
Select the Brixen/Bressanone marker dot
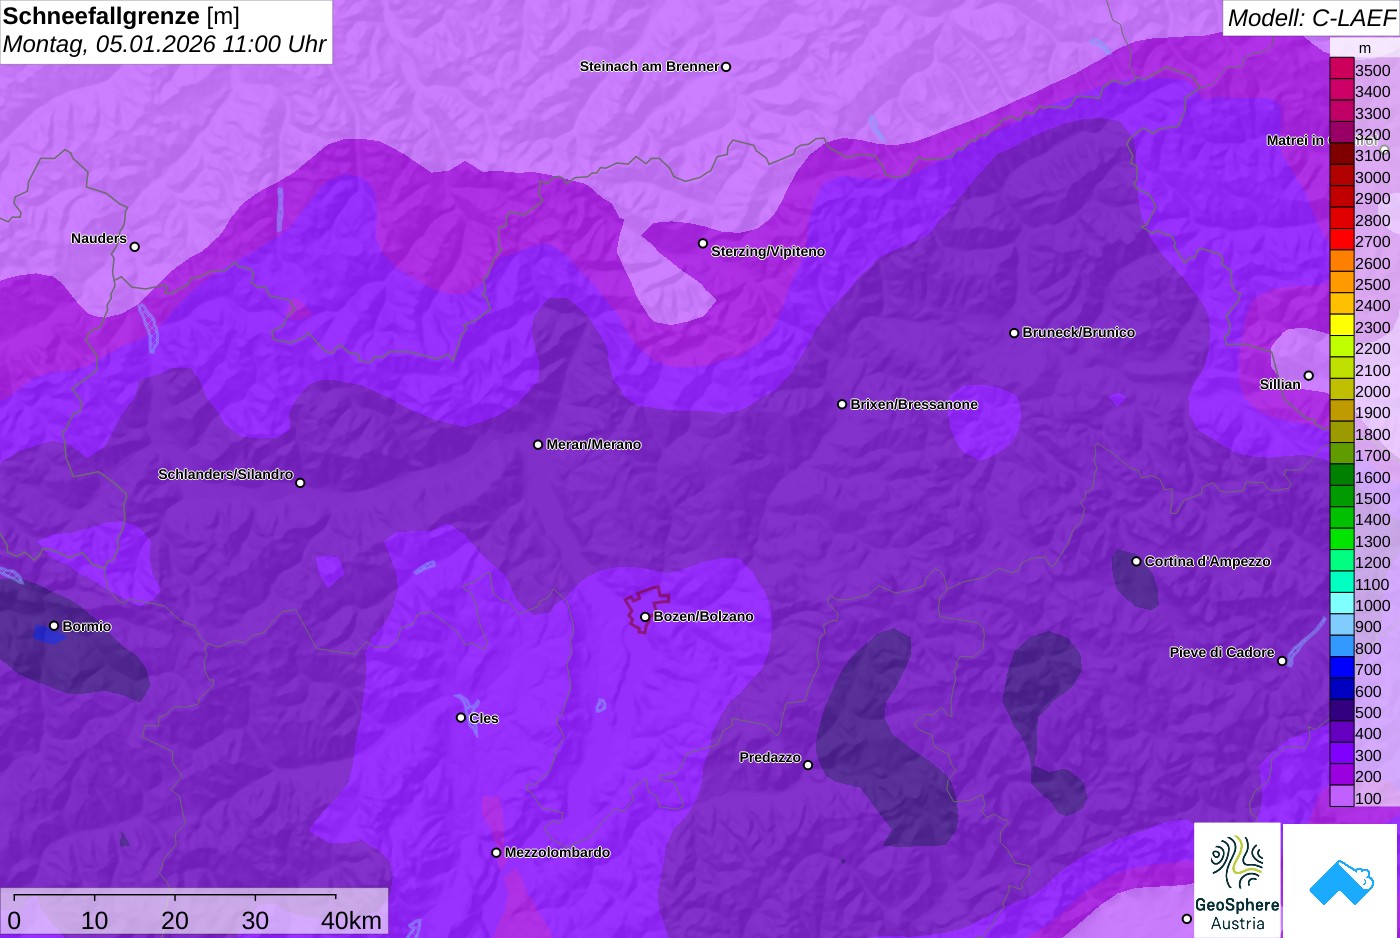[x=842, y=405]
